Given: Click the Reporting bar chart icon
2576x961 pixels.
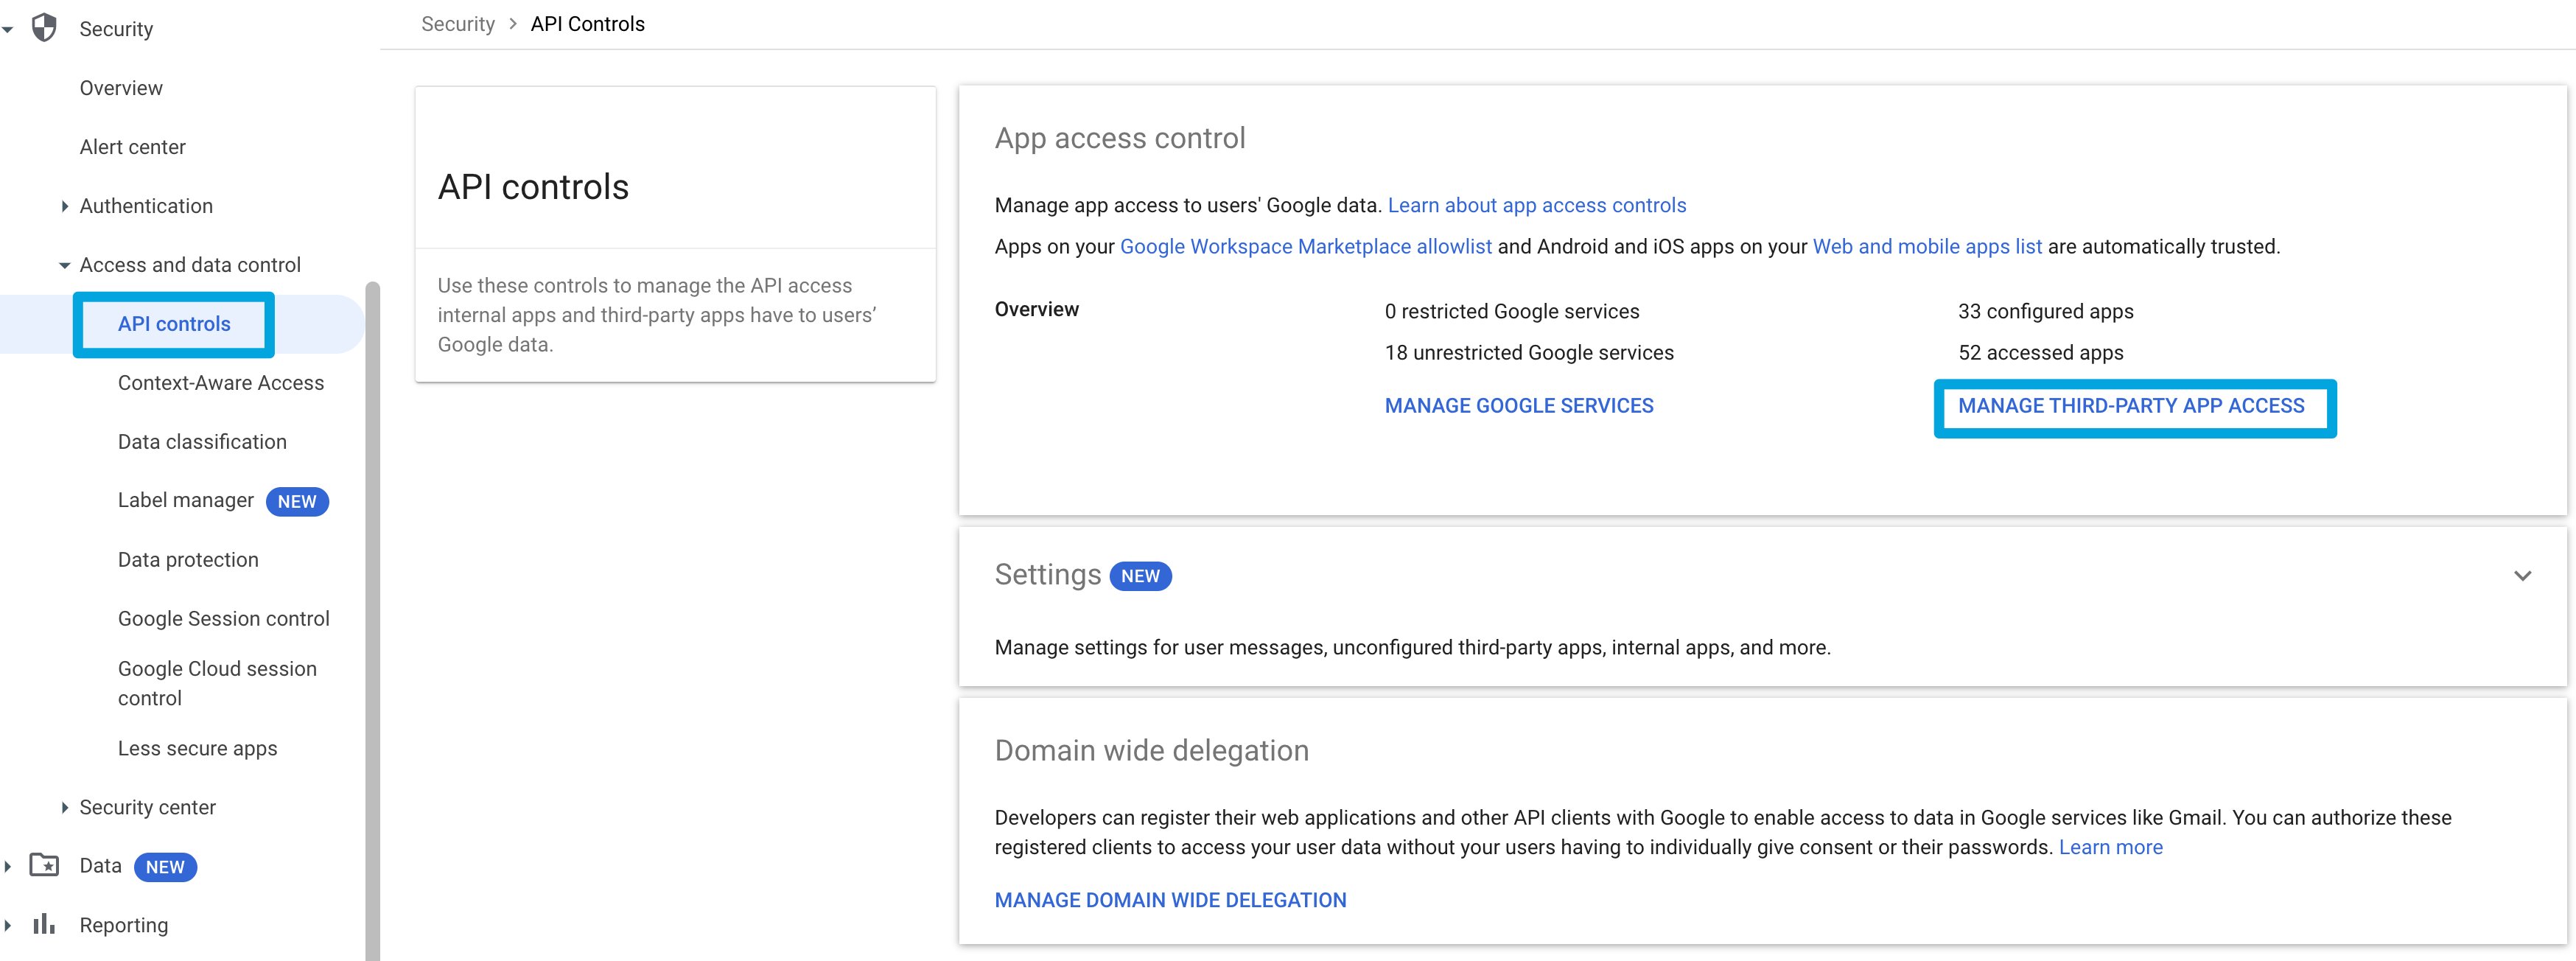Looking at the screenshot, I should click(x=44, y=924).
